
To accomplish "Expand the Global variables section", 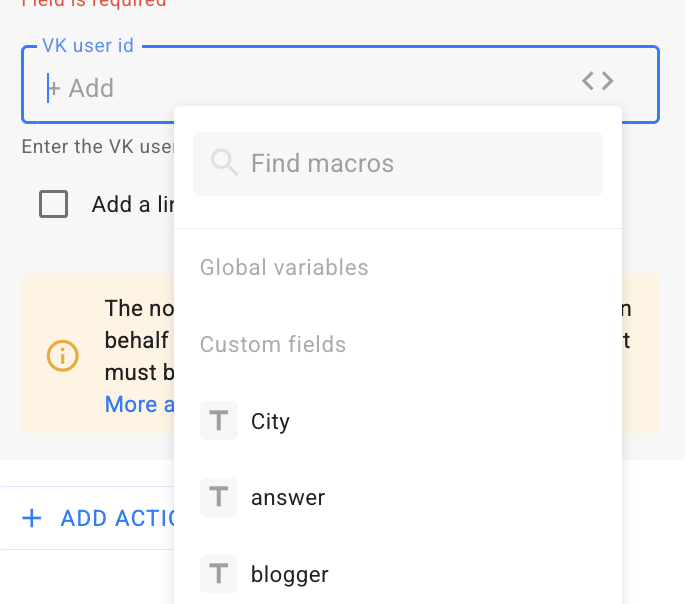I will (284, 268).
